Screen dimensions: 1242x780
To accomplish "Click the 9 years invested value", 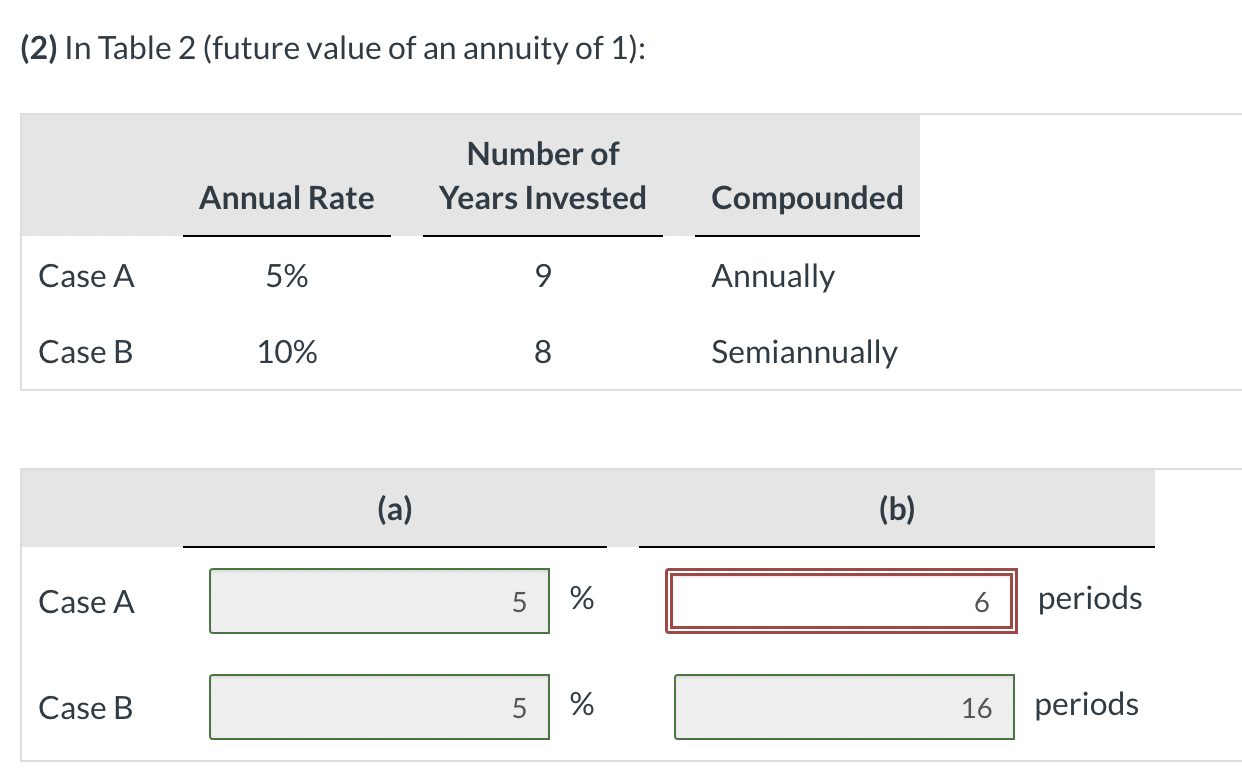I will point(542,276).
